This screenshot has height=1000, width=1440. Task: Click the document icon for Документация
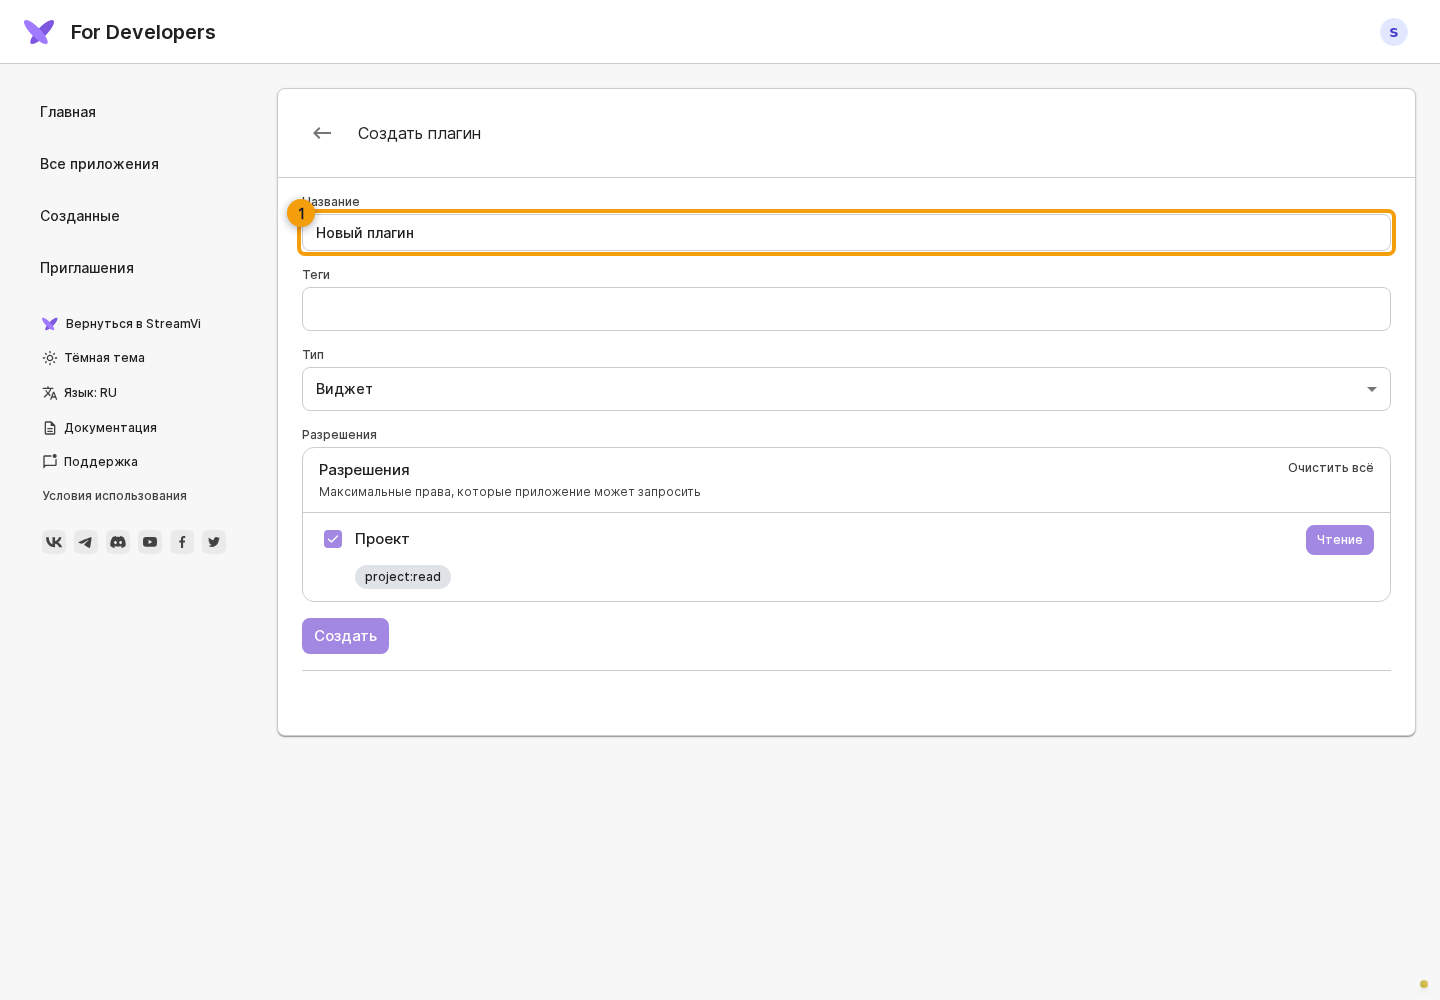click(x=50, y=428)
